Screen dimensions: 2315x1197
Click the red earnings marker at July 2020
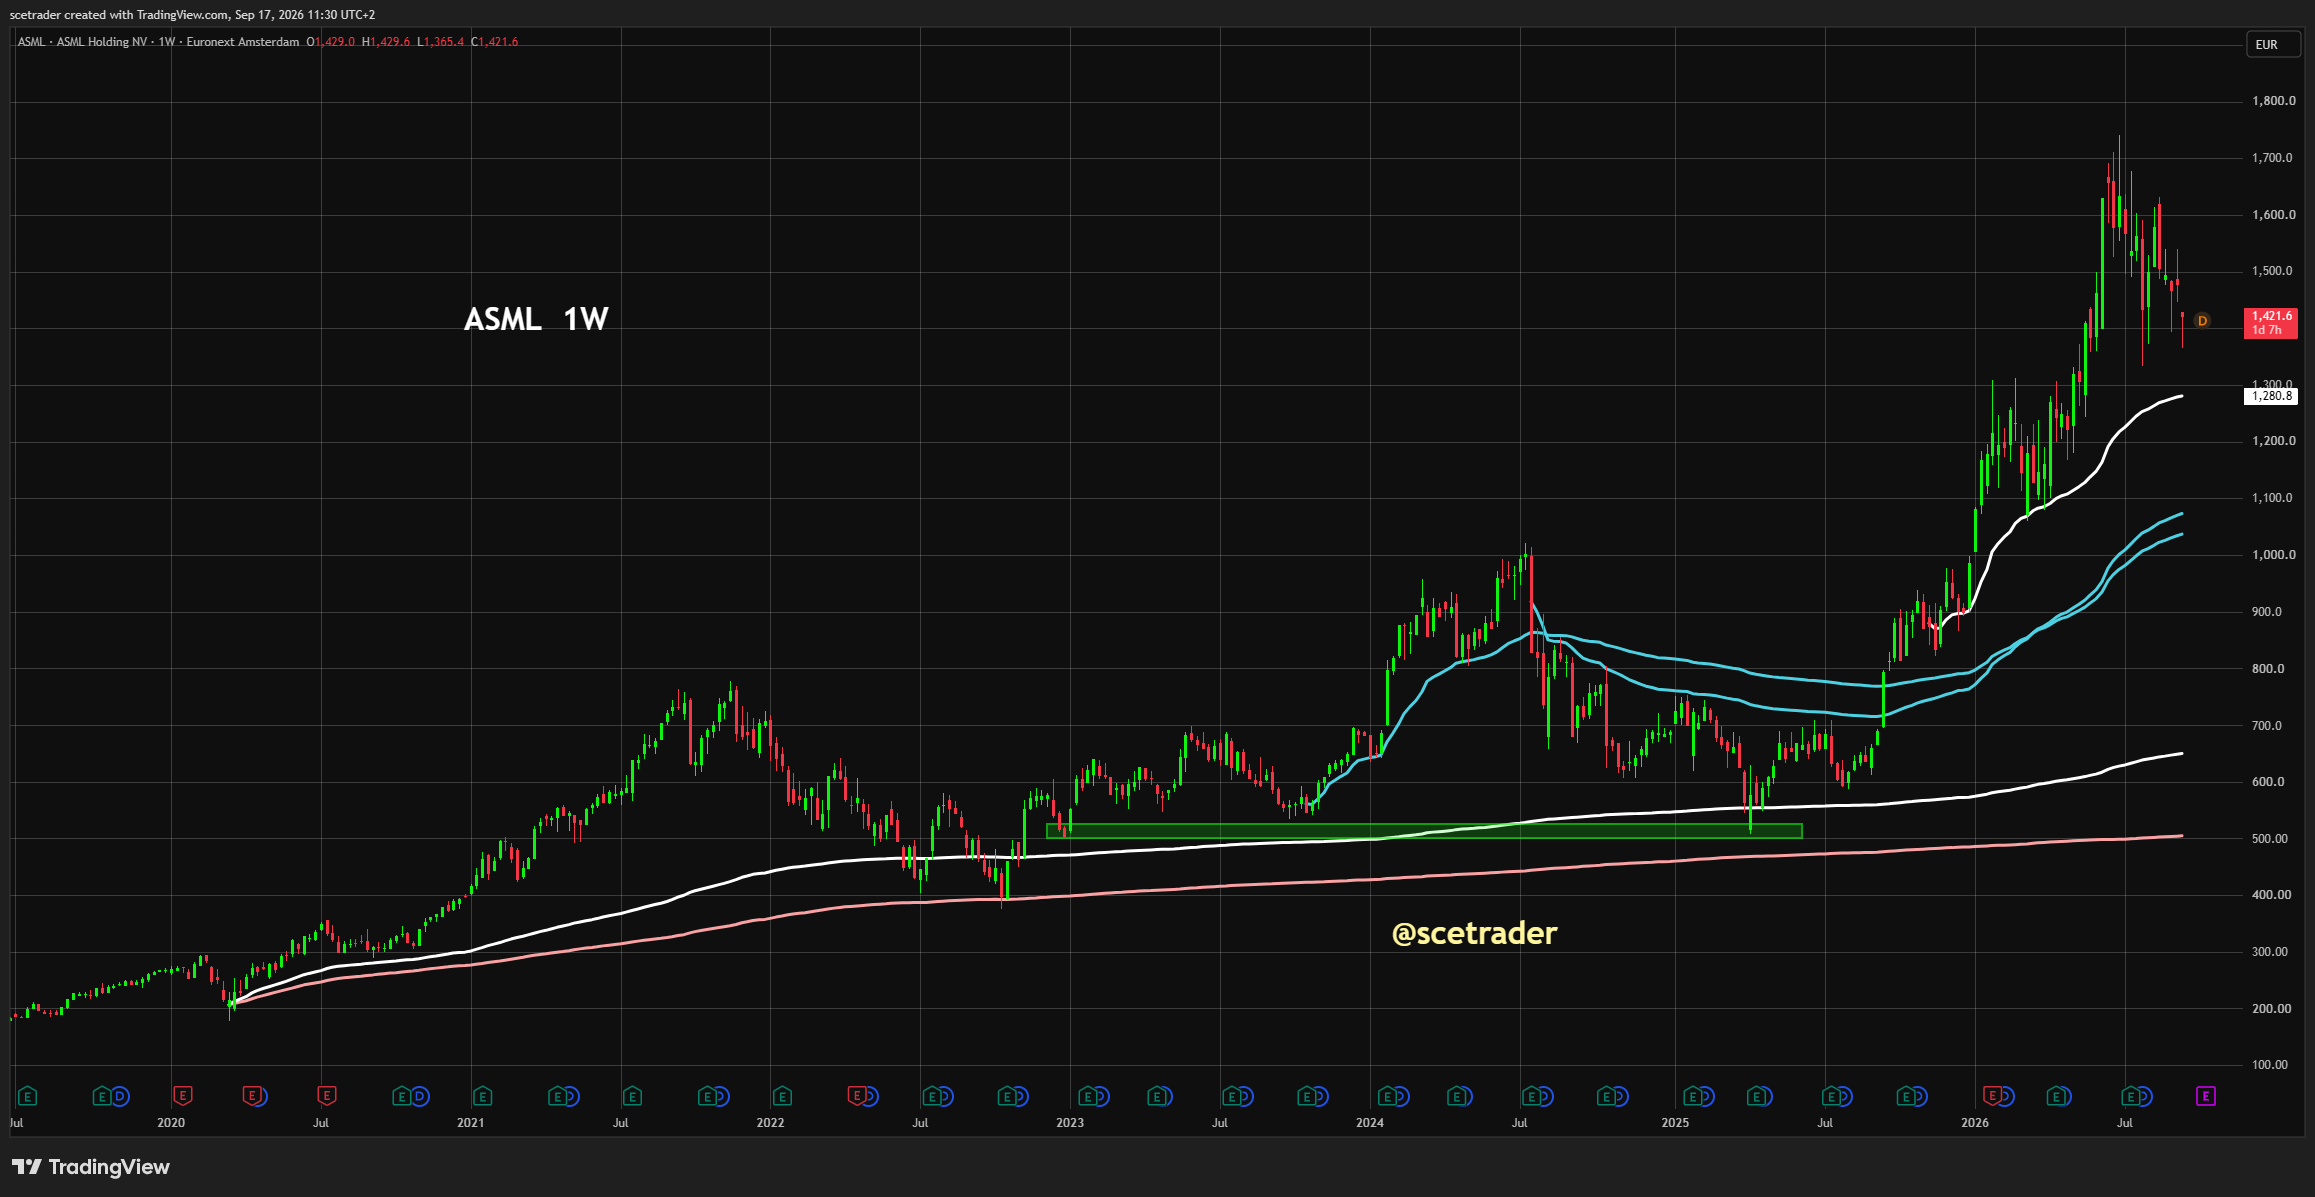pyautogui.click(x=326, y=1096)
